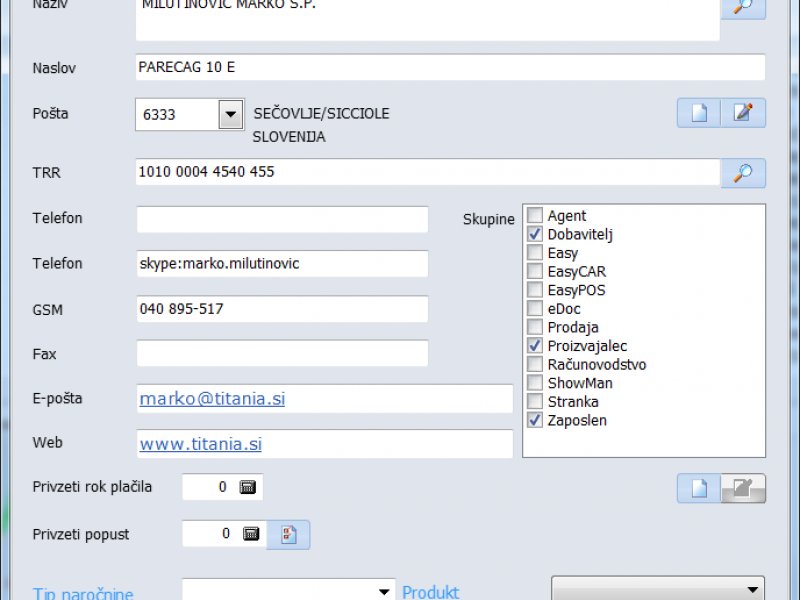Uncheck the Dobavitelj group checkbox
The height and width of the screenshot is (600, 800).
535,234
